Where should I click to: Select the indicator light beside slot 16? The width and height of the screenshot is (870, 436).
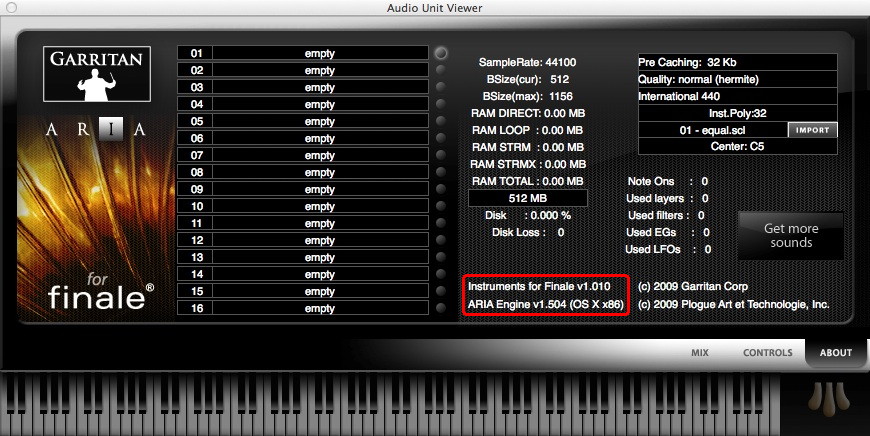[x=441, y=308]
